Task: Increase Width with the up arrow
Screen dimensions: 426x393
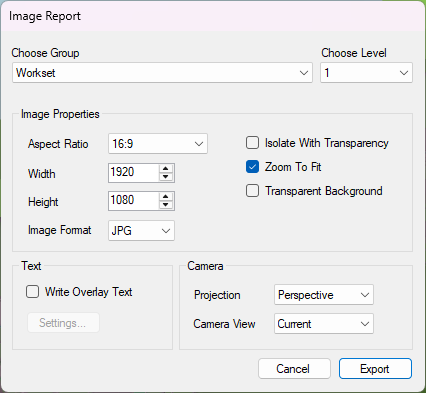Action: point(166,168)
